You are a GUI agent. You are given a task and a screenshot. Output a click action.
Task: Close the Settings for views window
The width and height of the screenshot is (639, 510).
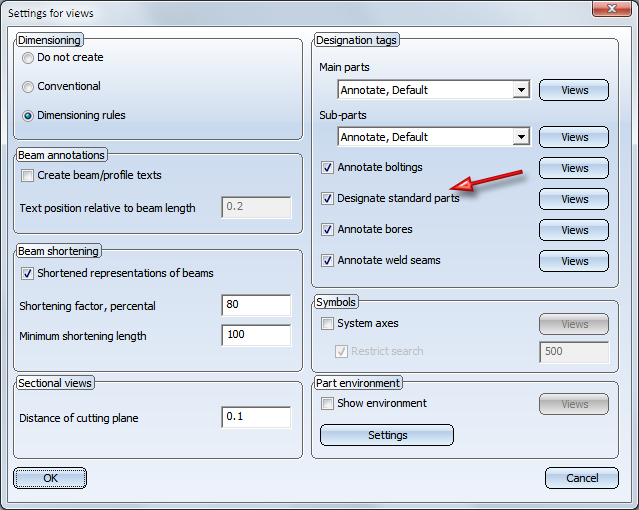pos(611,8)
